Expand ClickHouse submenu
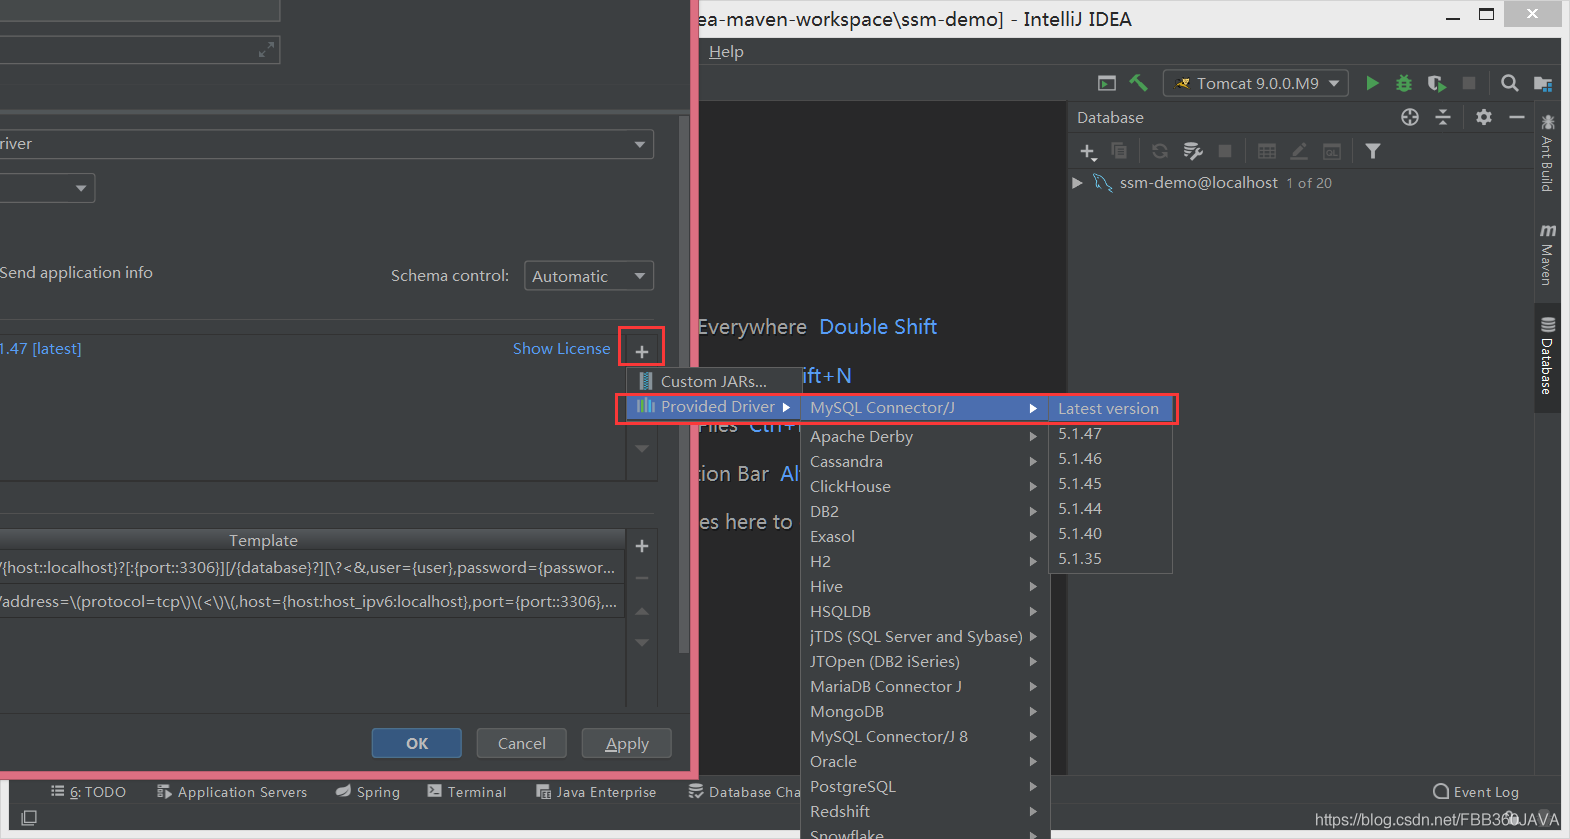 923,487
